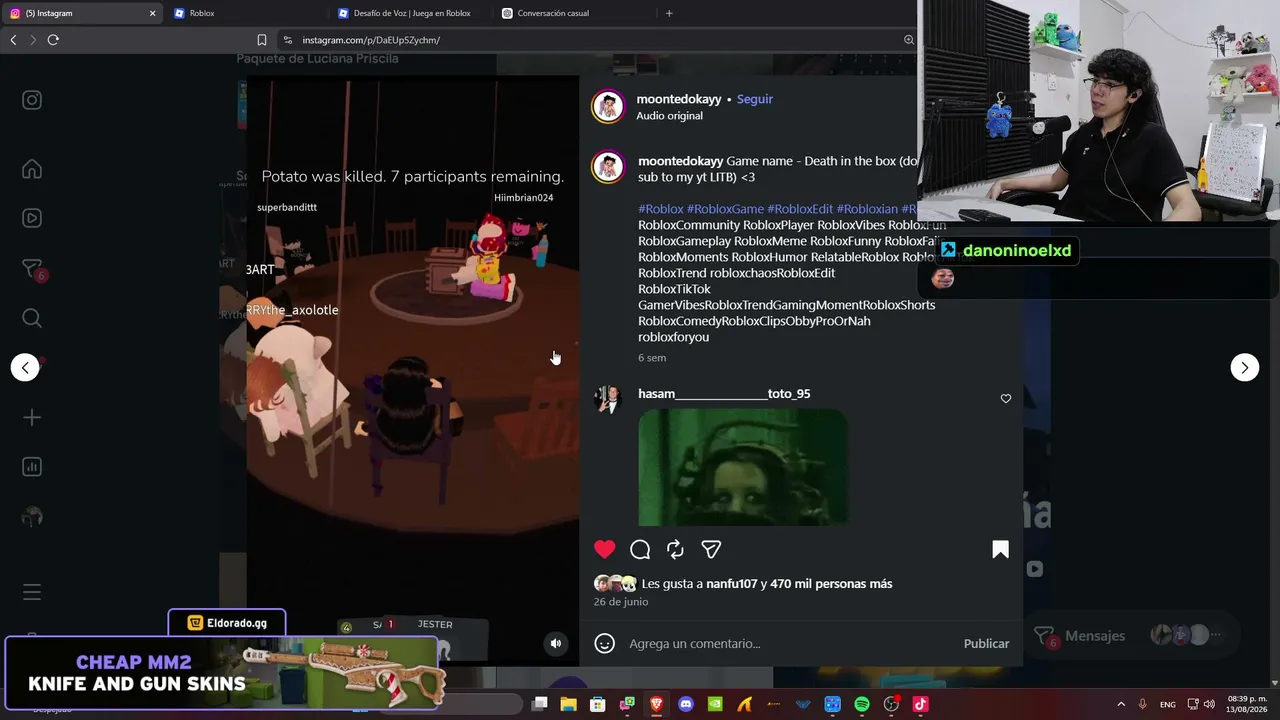The image size is (1280, 720).
Task: Open moontedokayy avatar in post header
Action: (608, 106)
